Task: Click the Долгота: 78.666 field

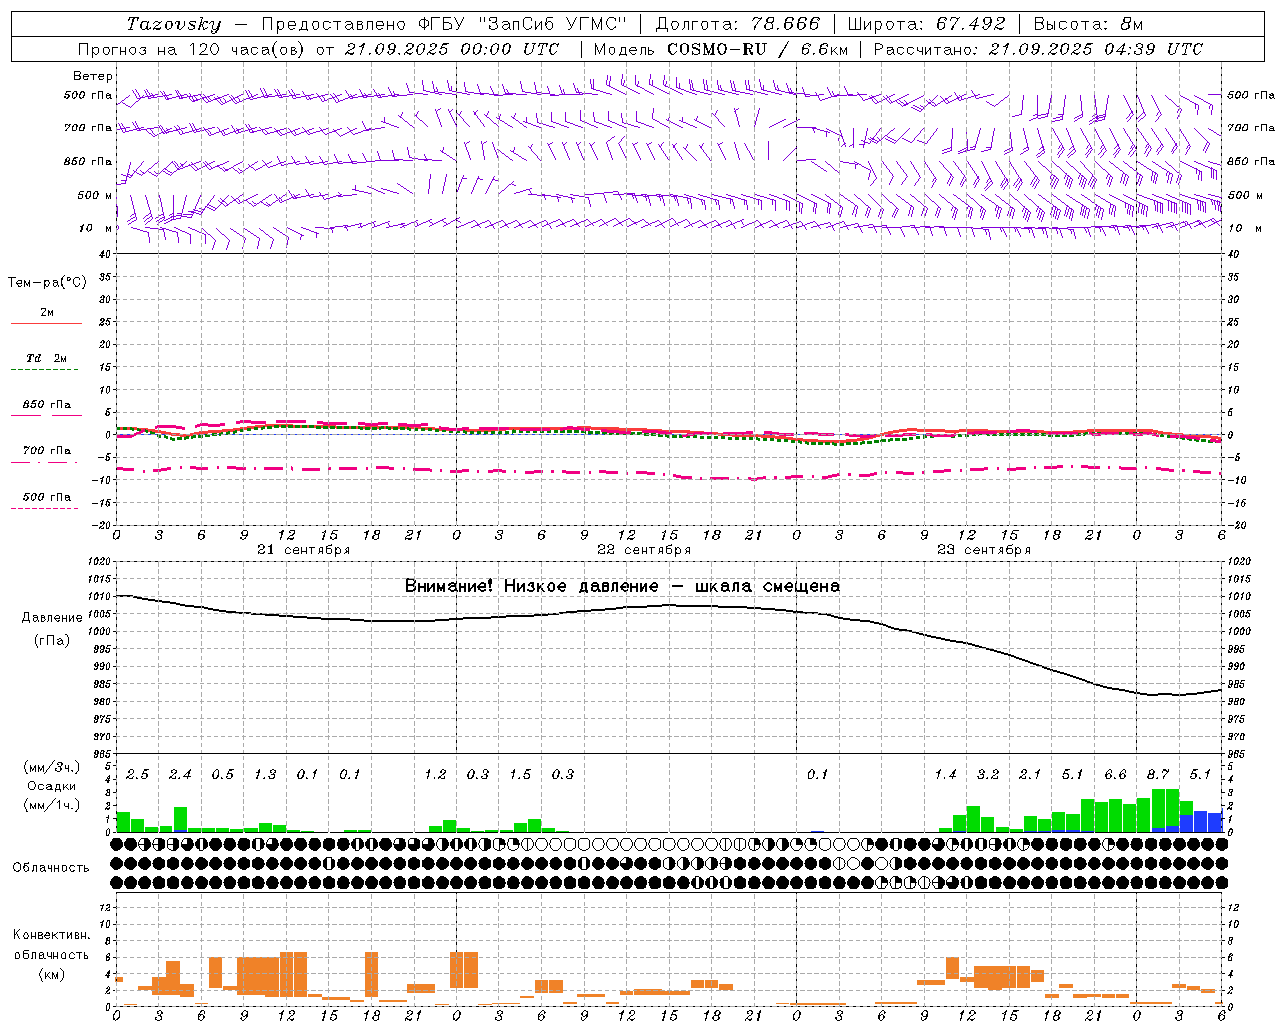Action: [x=737, y=24]
